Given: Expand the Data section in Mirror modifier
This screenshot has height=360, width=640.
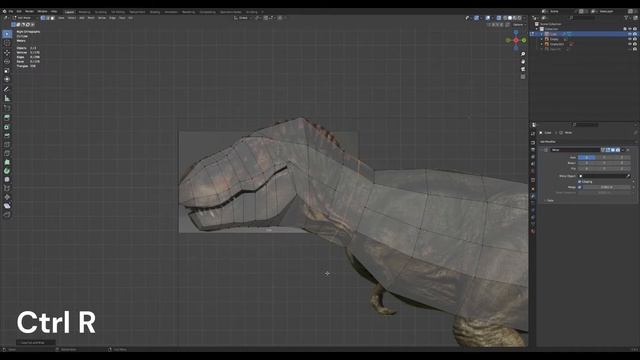Looking at the screenshot, I should click(x=549, y=200).
